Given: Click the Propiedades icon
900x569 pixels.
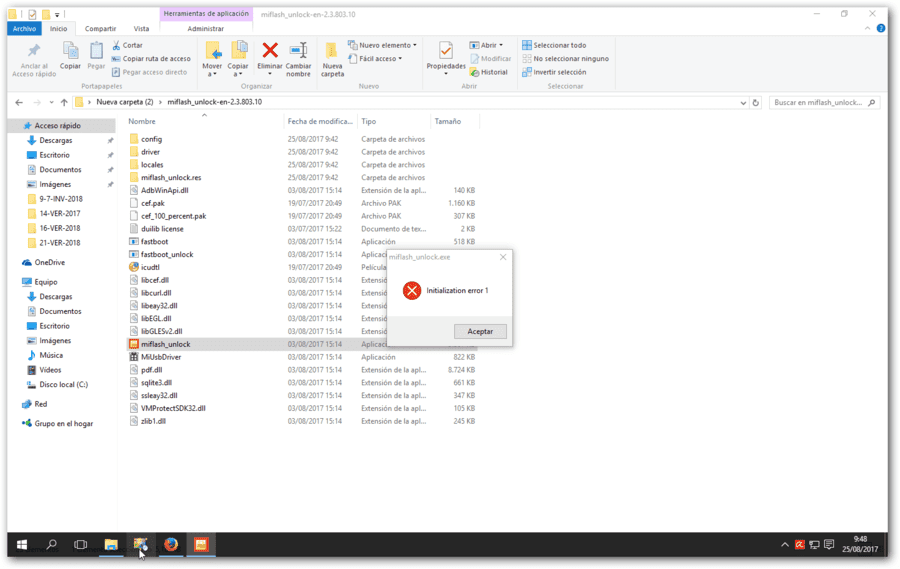Looking at the screenshot, I should [x=445, y=51].
